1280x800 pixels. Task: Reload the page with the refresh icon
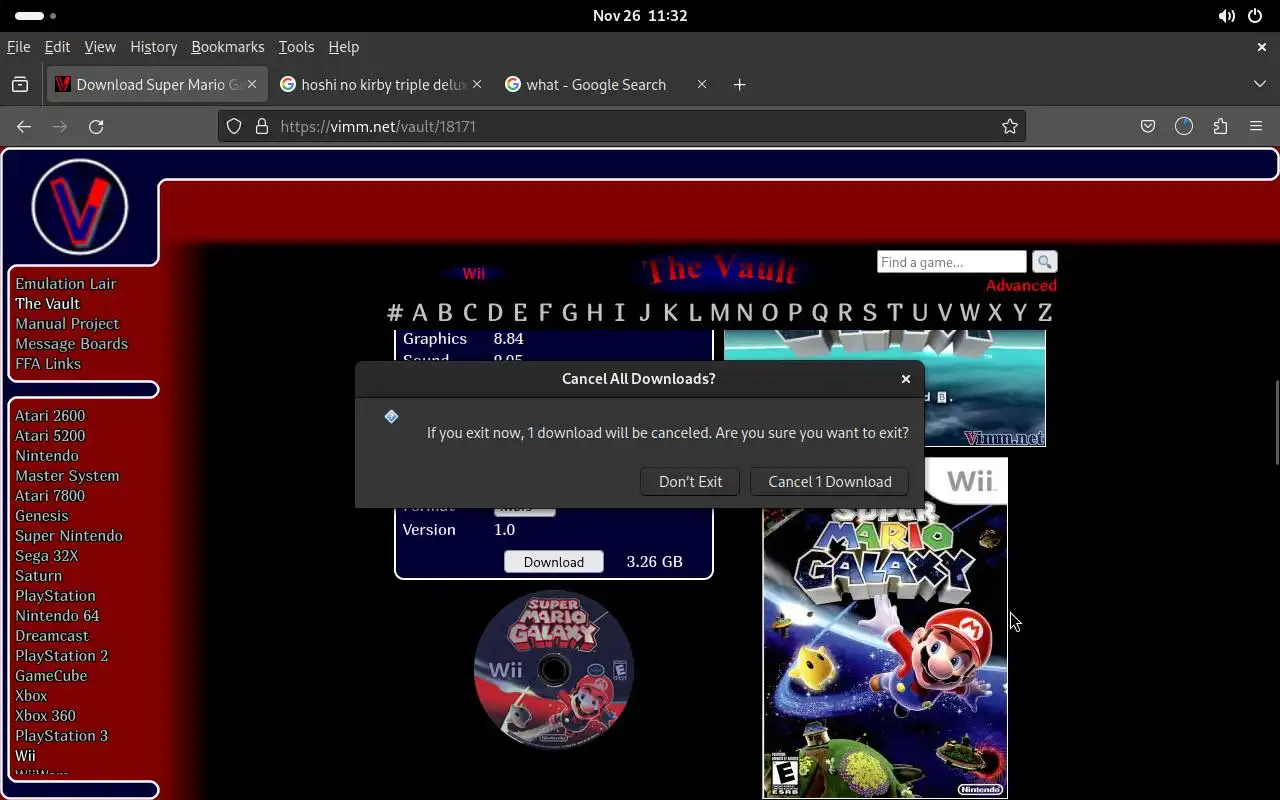pyautogui.click(x=96, y=126)
